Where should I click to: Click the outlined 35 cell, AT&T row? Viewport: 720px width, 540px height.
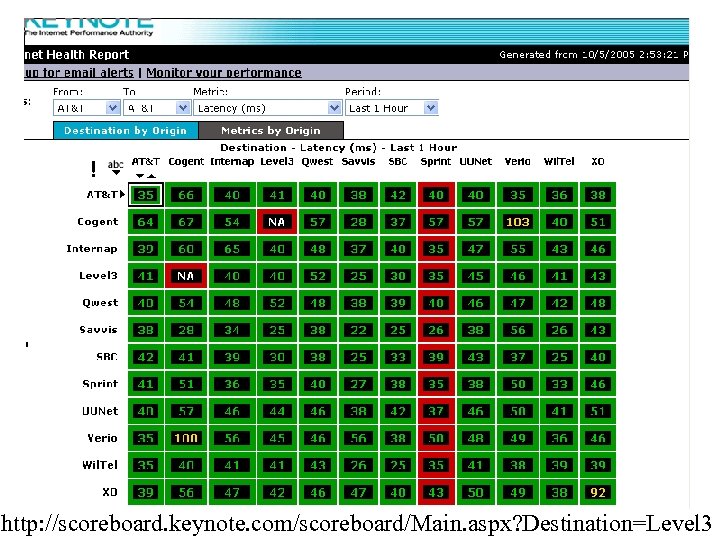[146, 195]
